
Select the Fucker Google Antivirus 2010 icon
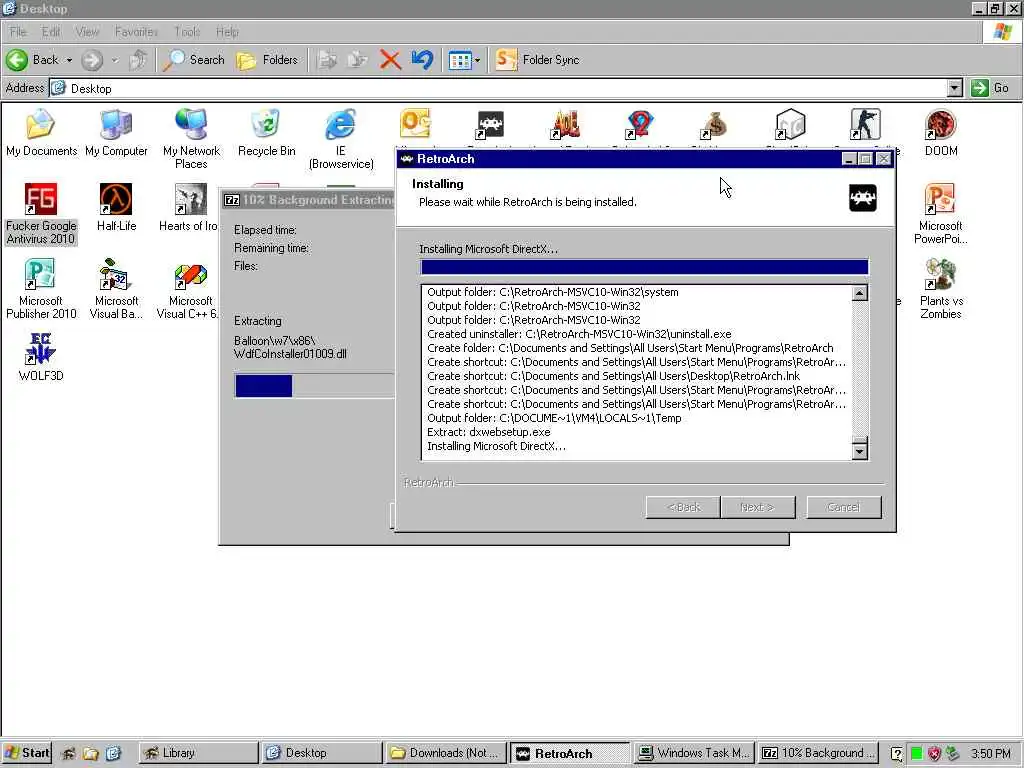pos(40,214)
